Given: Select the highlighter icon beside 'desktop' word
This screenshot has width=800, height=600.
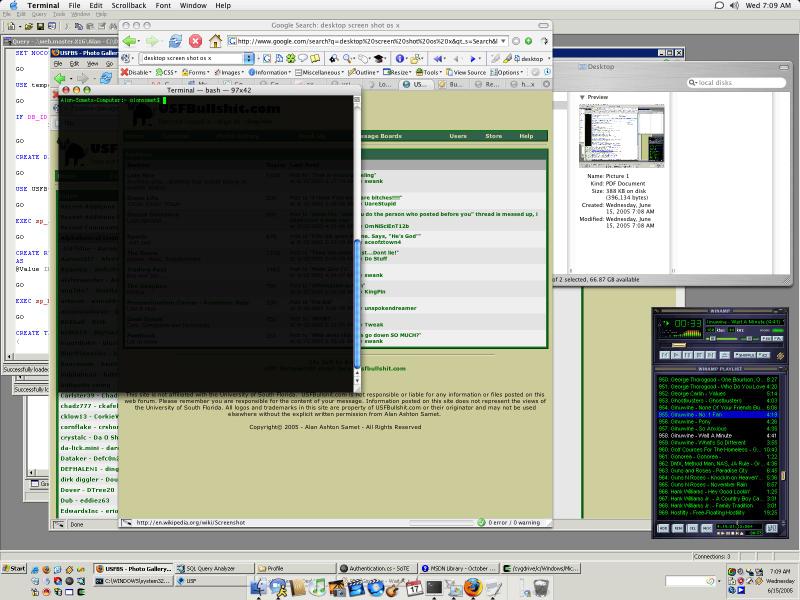Looking at the screenshot, I should [508, 59].
